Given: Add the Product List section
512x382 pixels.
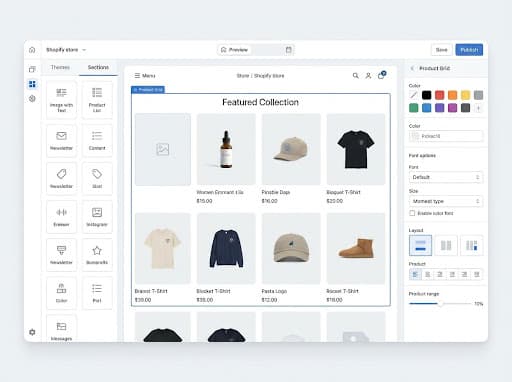Looking at the screenshot, I should point(97,100).
